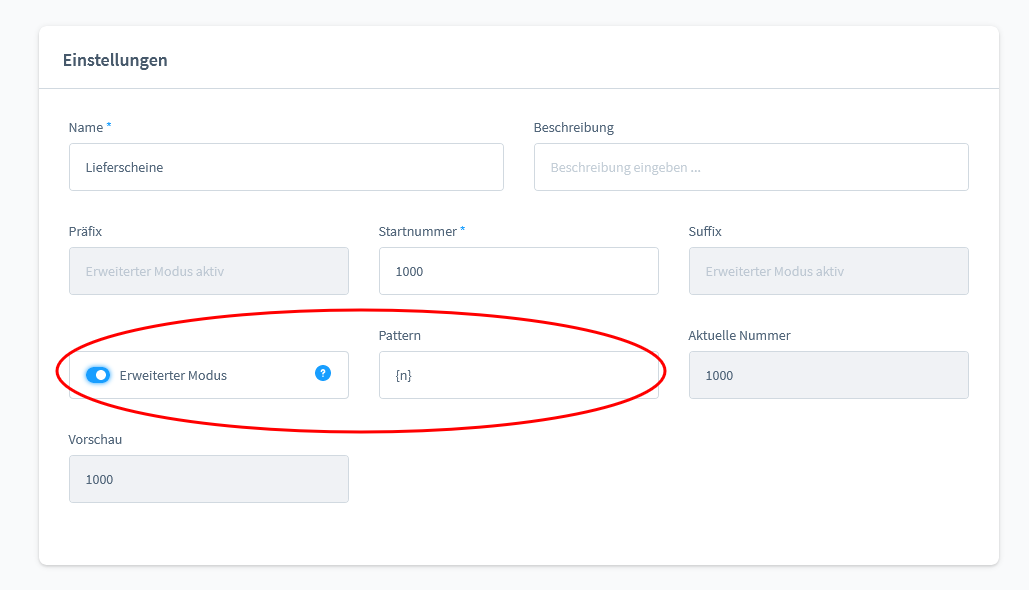Image resolution: width=1029 pixels, height=590 pixels.
Task: Click the 'Erweiterter Modus' label text
Action: [173, 375]
